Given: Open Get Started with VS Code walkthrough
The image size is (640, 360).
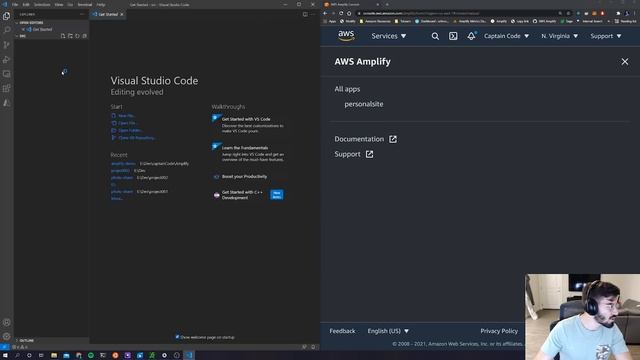Looking at the screenshot, I should (x=248, y=124).
